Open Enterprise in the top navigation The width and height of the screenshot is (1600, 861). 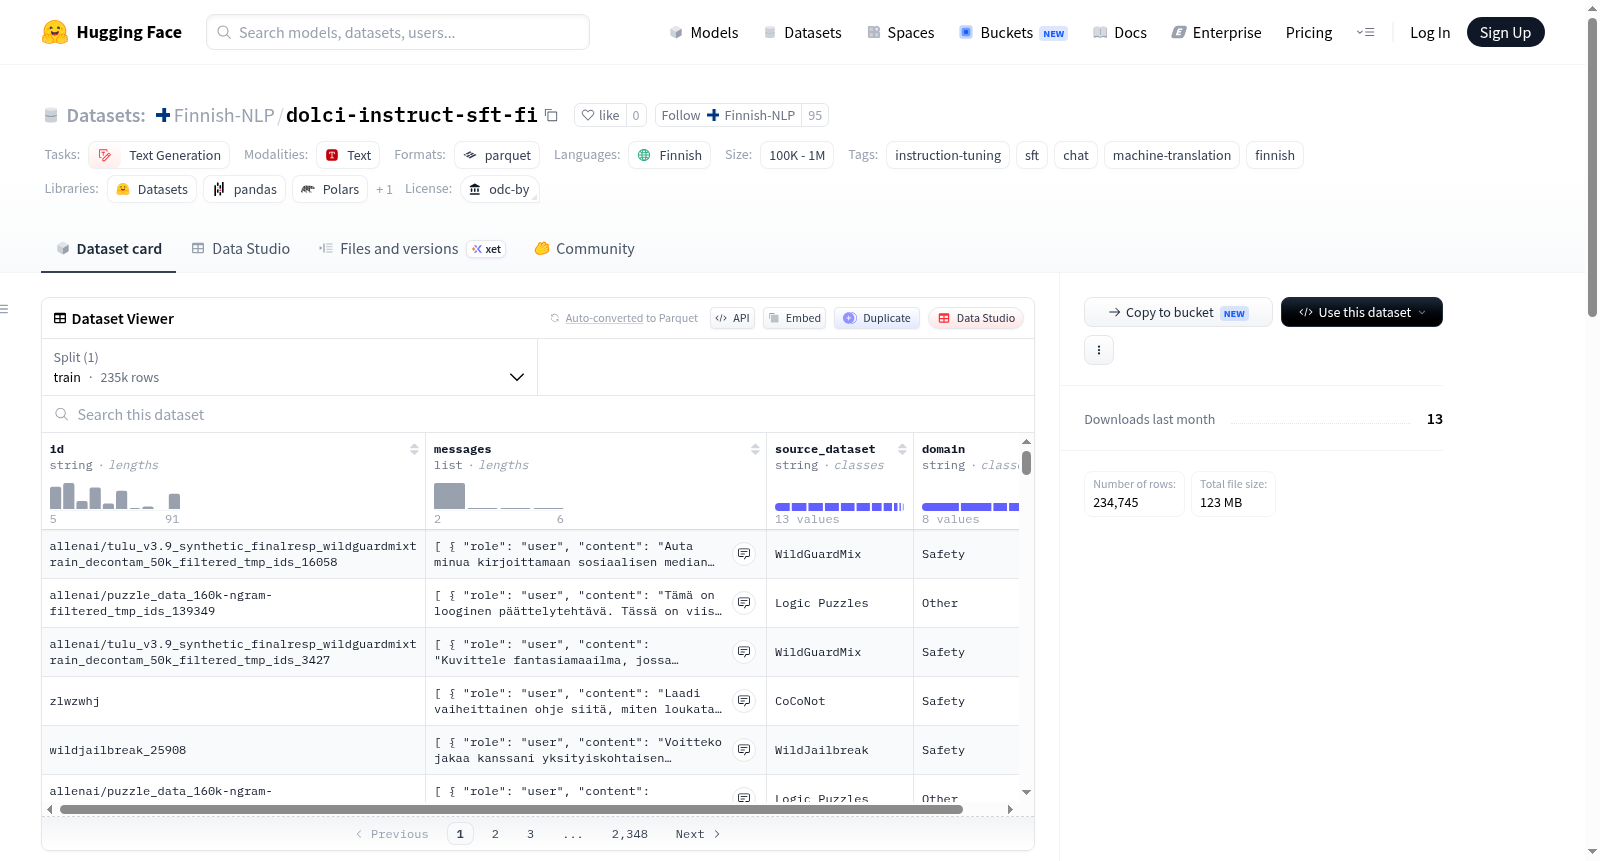(1216, 32)
